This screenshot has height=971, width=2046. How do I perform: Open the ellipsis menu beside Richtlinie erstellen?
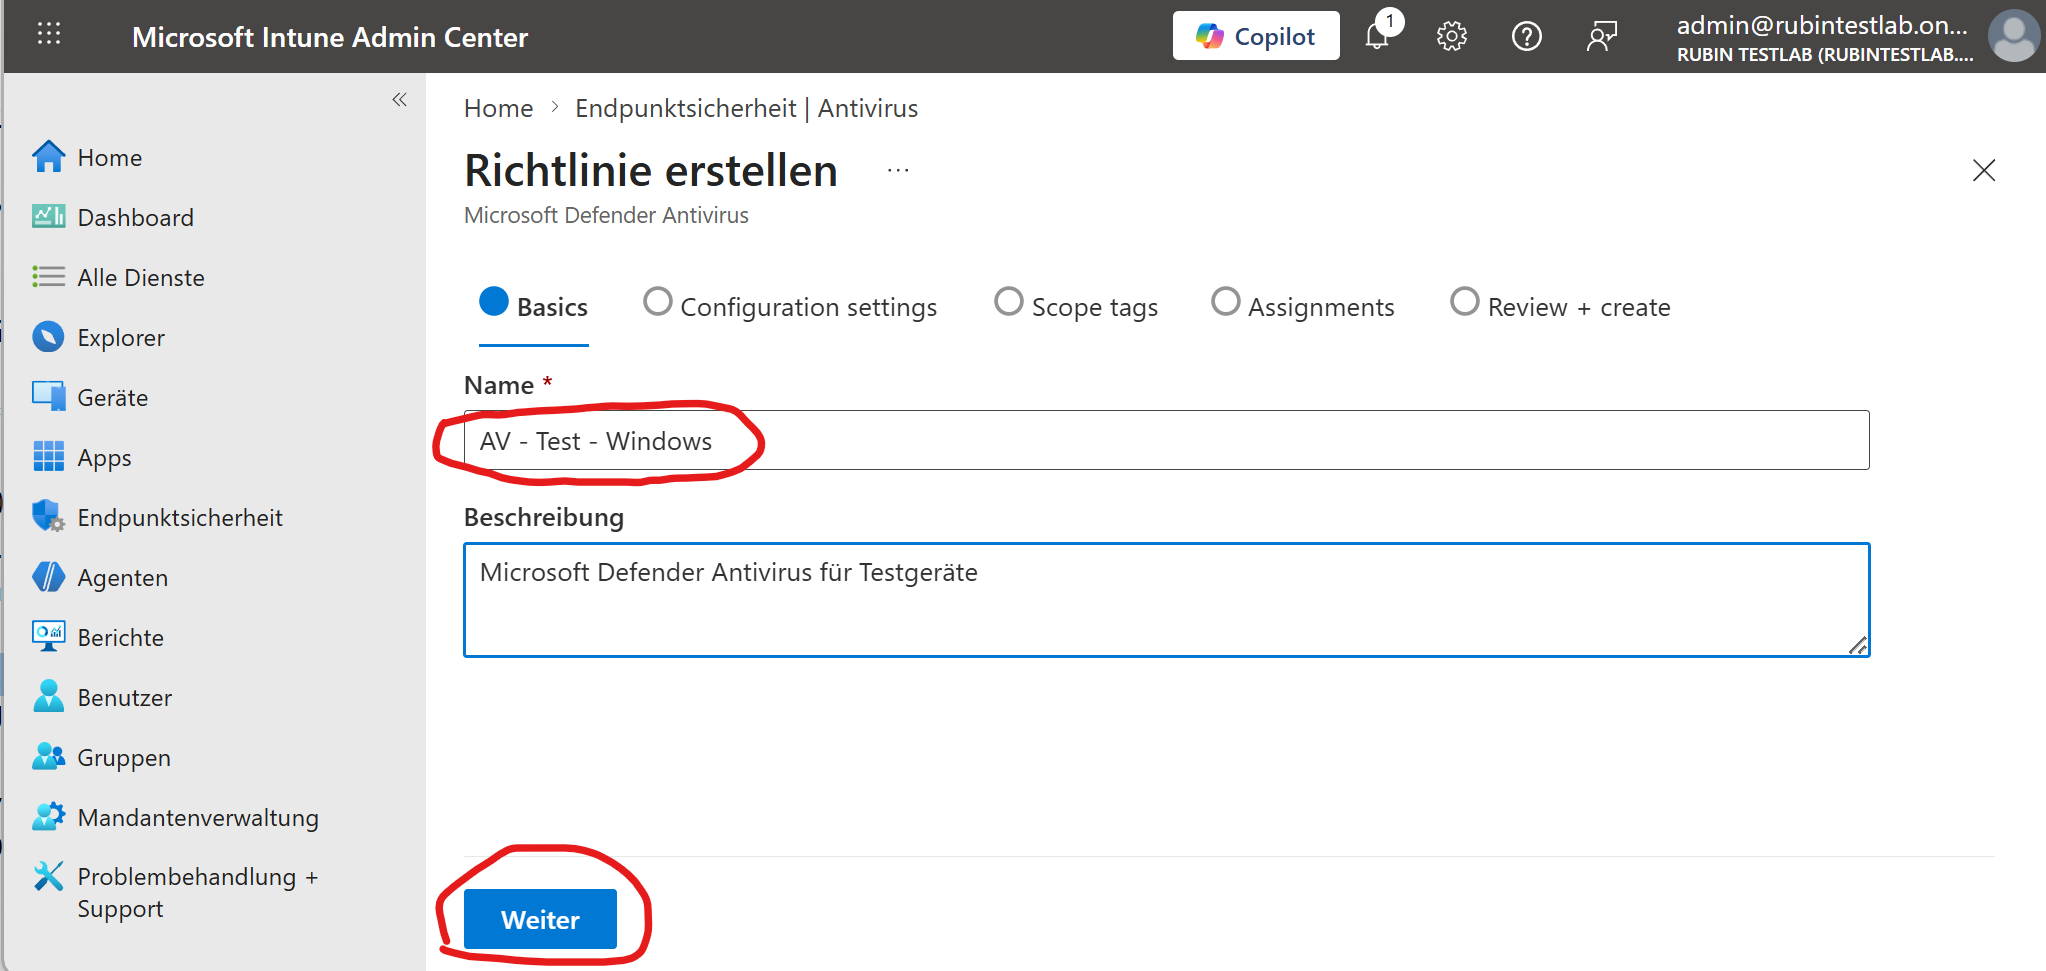pos(898,171)
